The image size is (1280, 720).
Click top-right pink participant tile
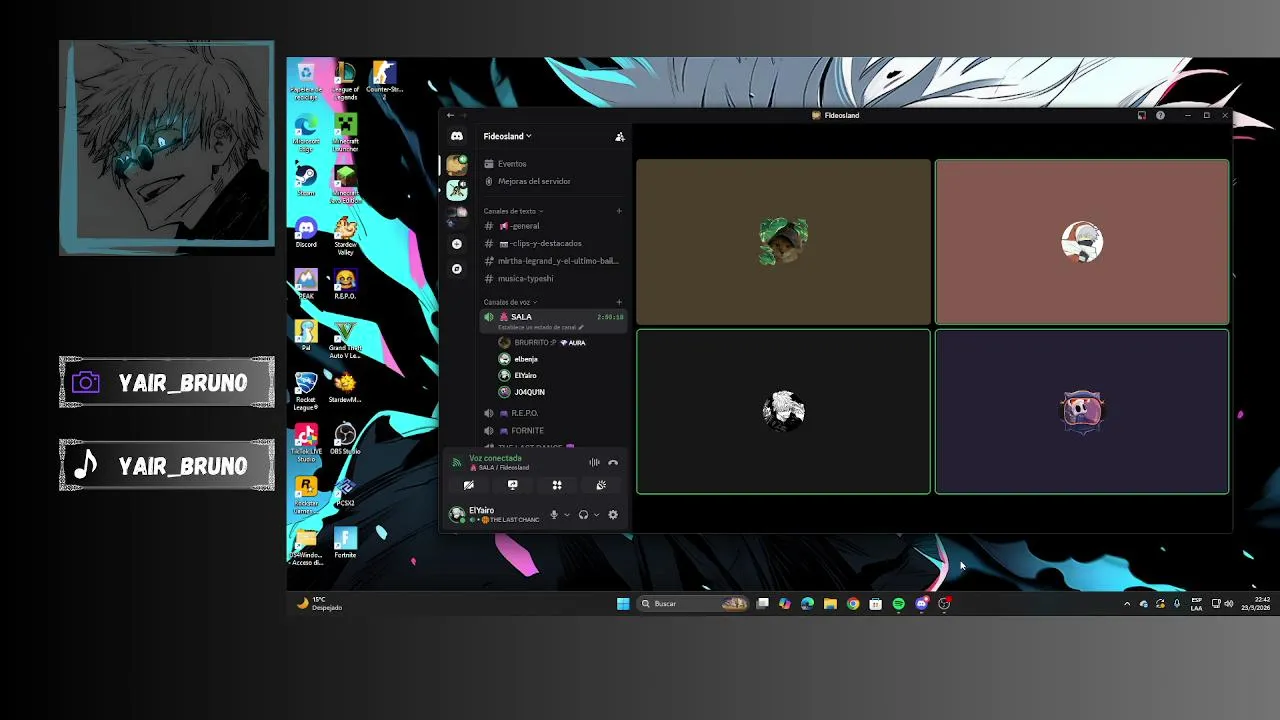pos(1082,242)
